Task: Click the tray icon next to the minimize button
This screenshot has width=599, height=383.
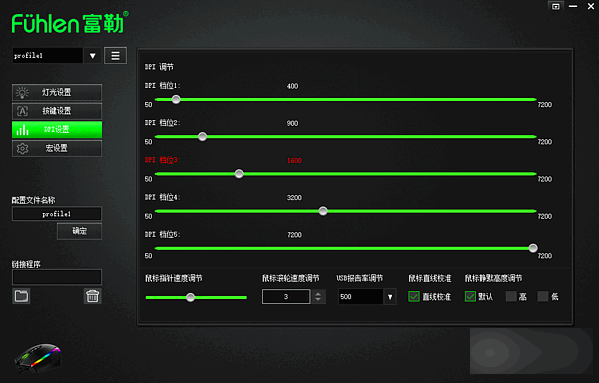Action: [556, 6]
